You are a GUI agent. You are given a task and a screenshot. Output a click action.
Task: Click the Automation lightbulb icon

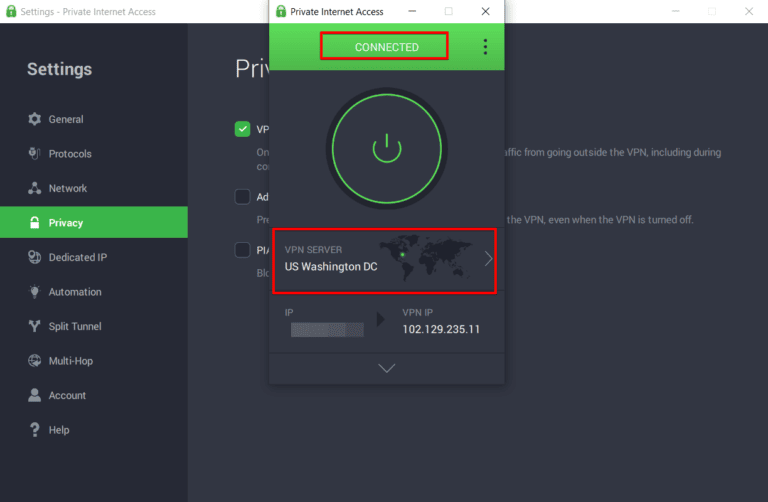[34, 292]
